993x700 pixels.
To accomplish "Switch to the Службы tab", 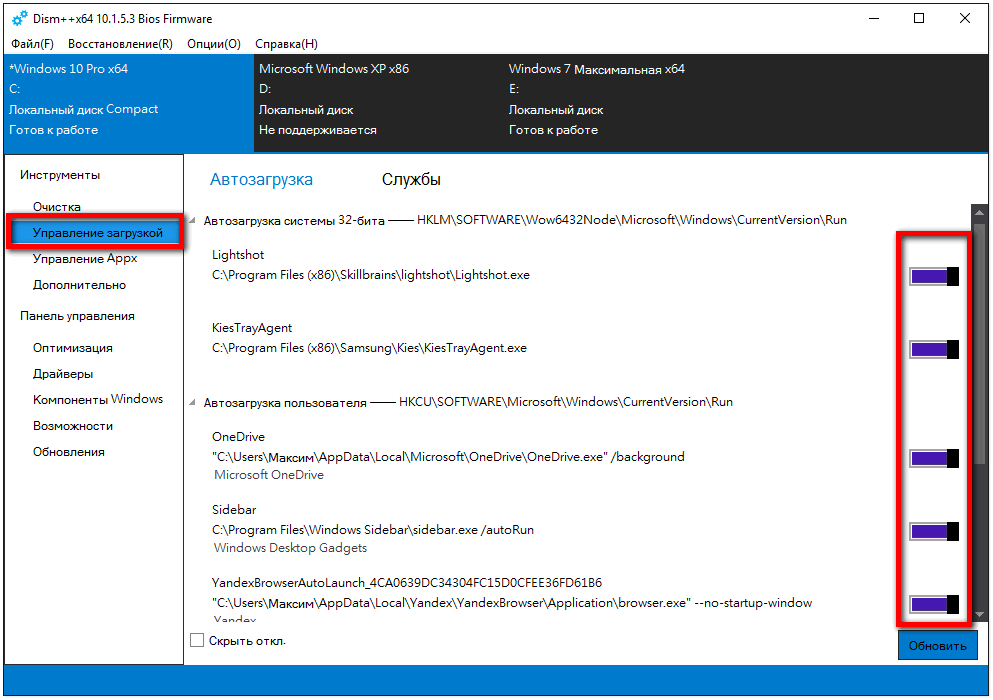I will pos(411,180).
